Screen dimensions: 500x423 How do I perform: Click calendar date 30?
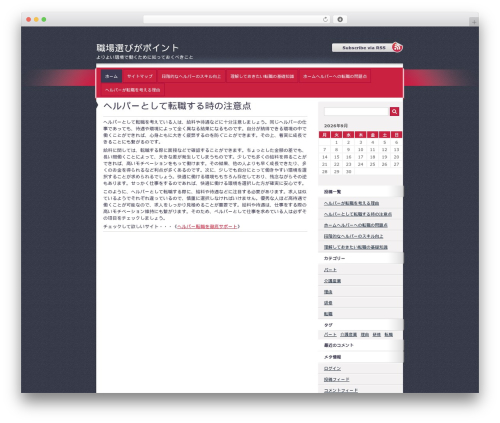pos(349,172)
